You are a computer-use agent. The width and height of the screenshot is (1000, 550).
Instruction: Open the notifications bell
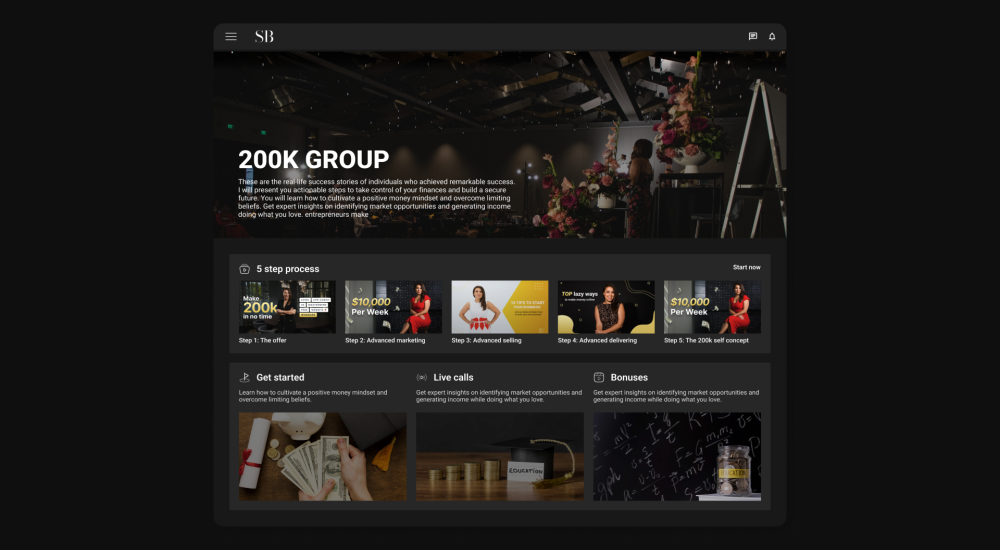click(x=772, y=36)
